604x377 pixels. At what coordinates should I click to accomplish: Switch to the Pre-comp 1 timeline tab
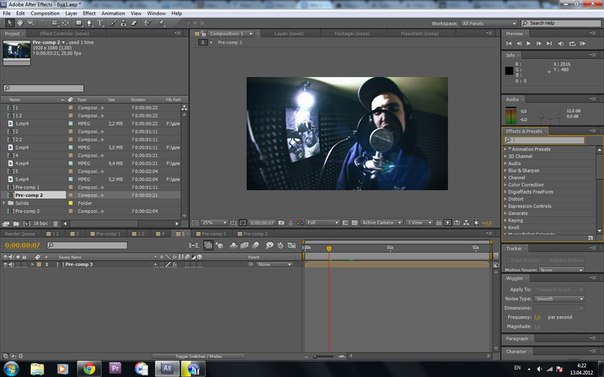pos(106,234)
